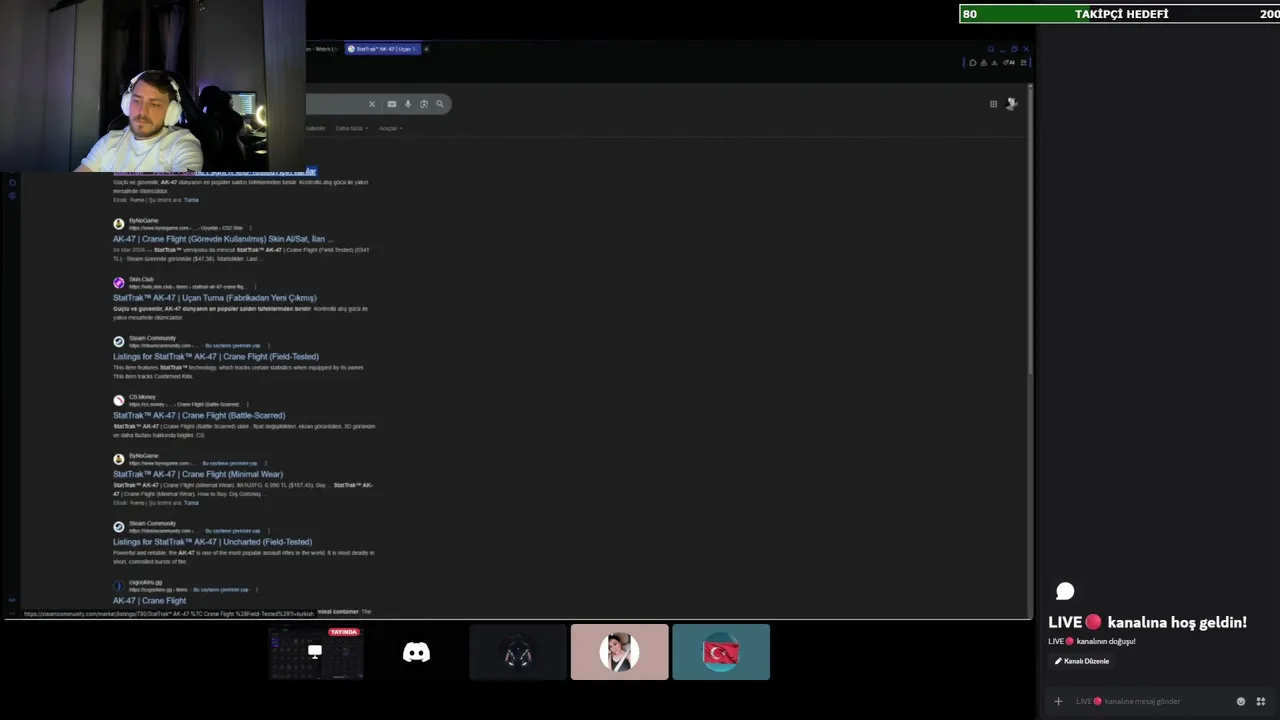The image size is (1280, 720).
Task: Click the 'TAKİPÇİ HEDEFİ' follower goal bar
Action: click(1119, 14)
